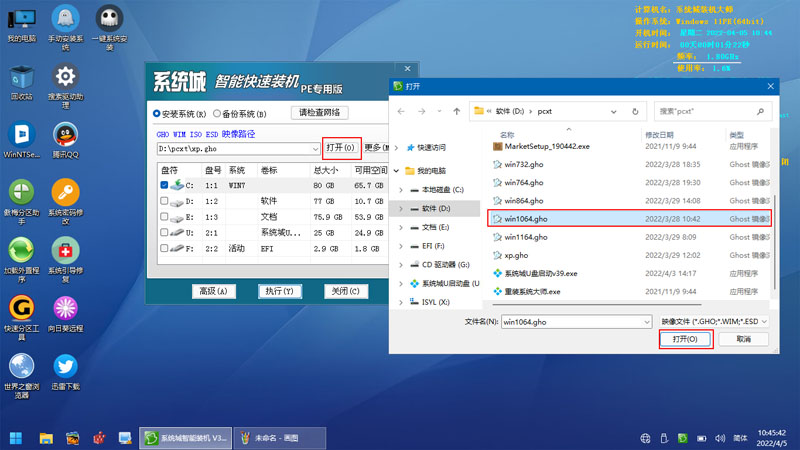Open the Window of the World browser icon
Screen dimensions: 800x450
click(x=21, y=377)
